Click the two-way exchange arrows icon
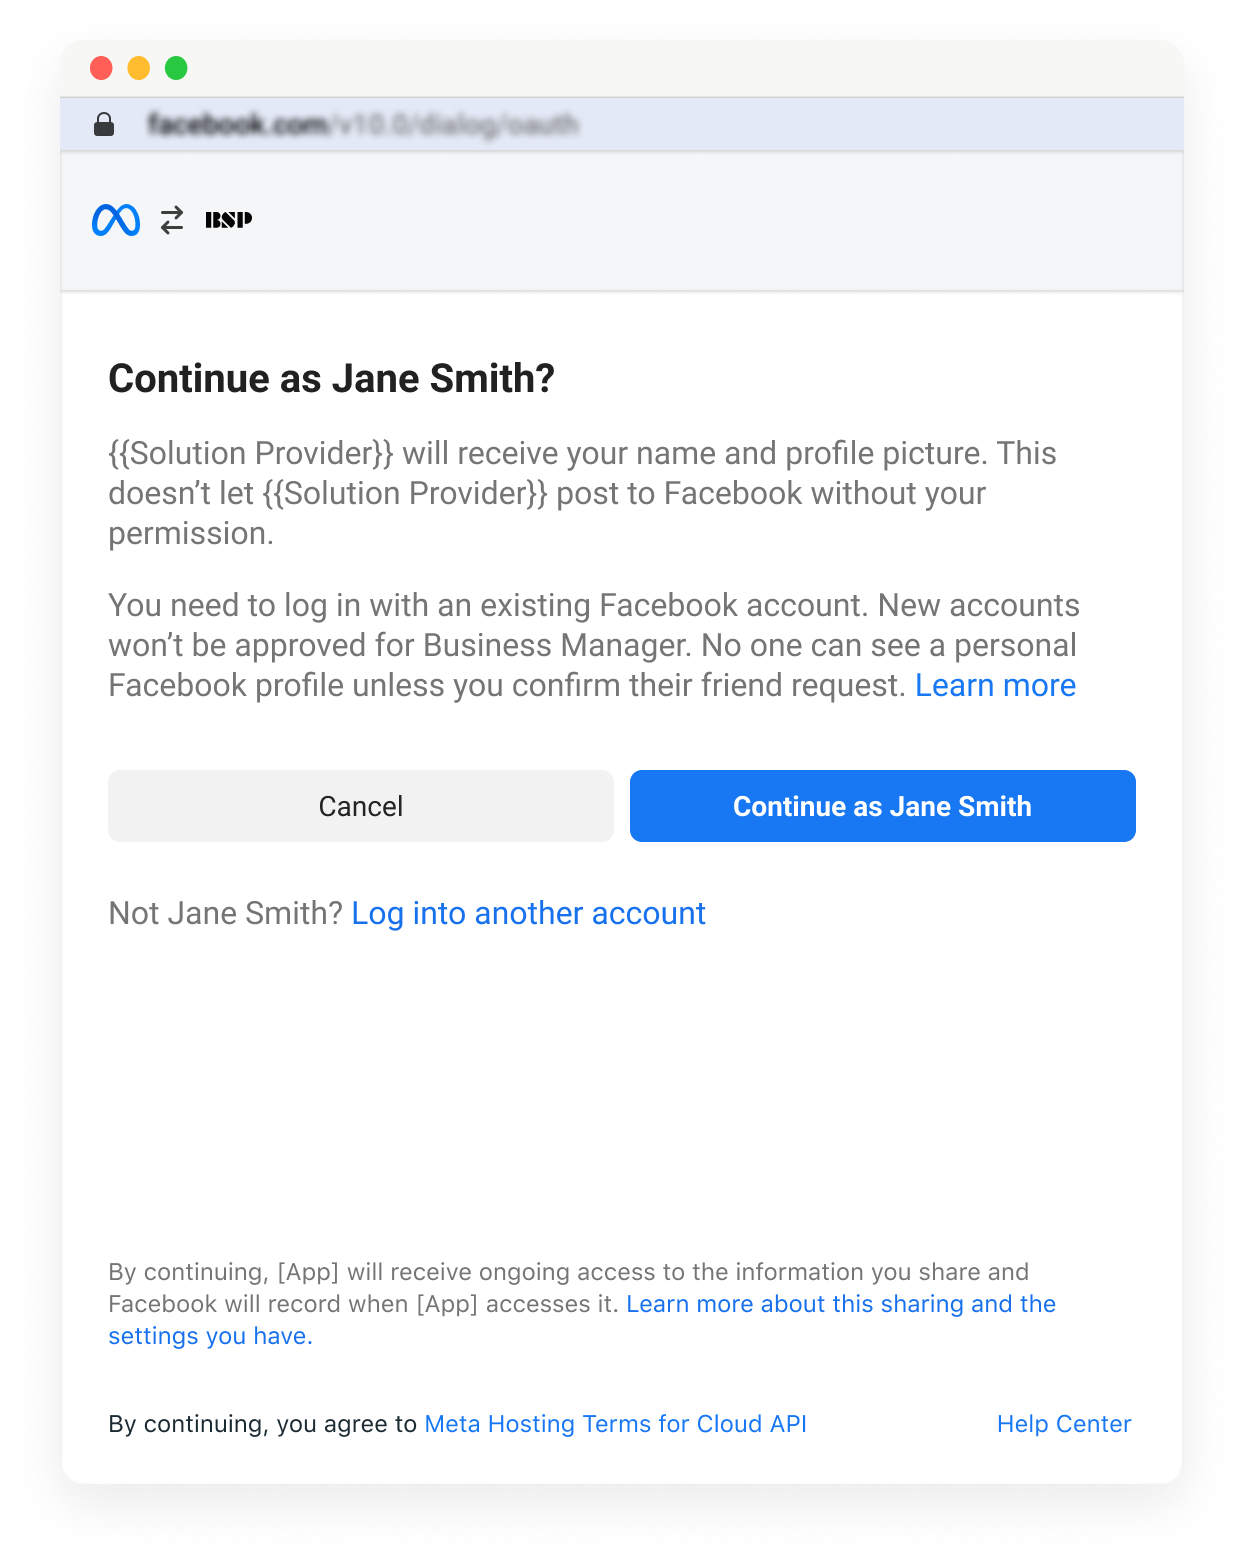The width and height of the screenshot is (1244, 1564). [172, 220]
